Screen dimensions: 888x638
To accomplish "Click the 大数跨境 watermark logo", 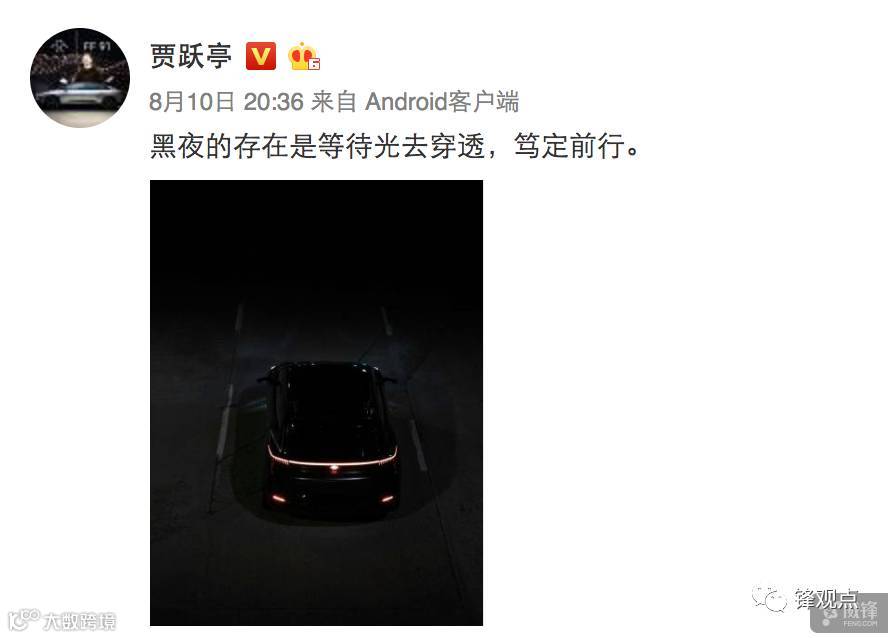I will pyautogui.click(x=23, y=620).
